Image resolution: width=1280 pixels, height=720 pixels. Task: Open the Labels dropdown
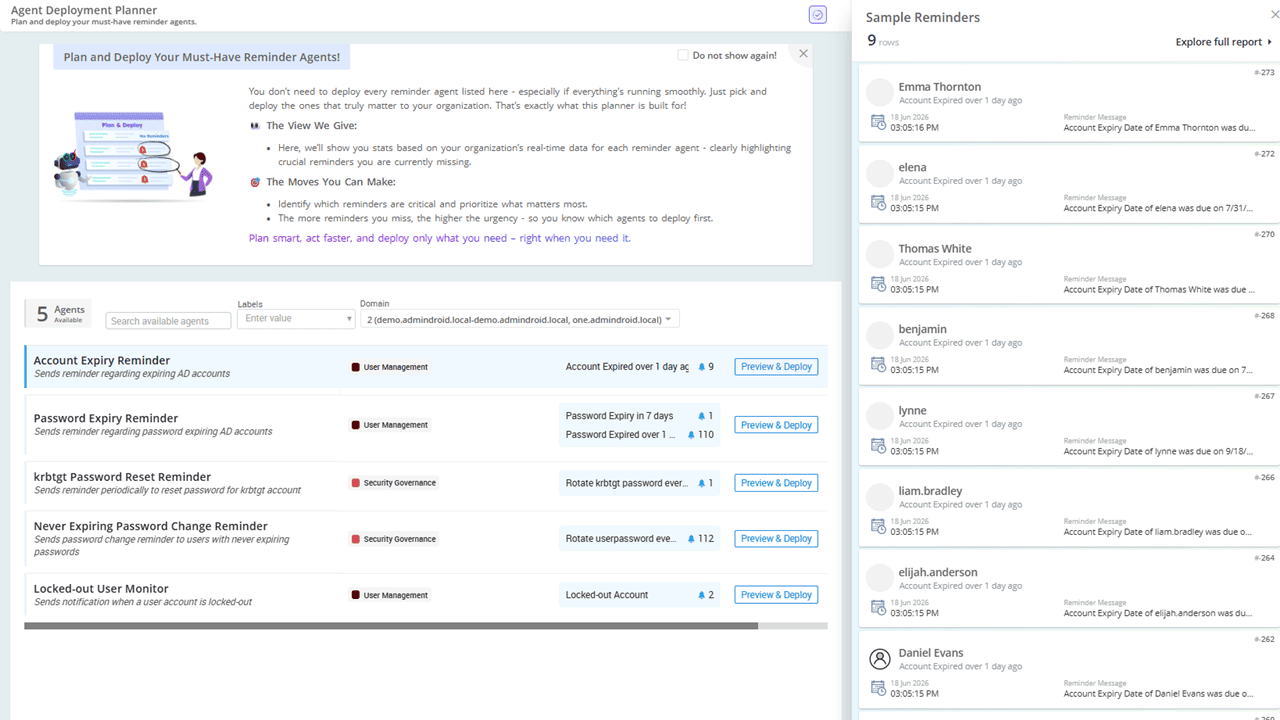(x=296, y=318)
